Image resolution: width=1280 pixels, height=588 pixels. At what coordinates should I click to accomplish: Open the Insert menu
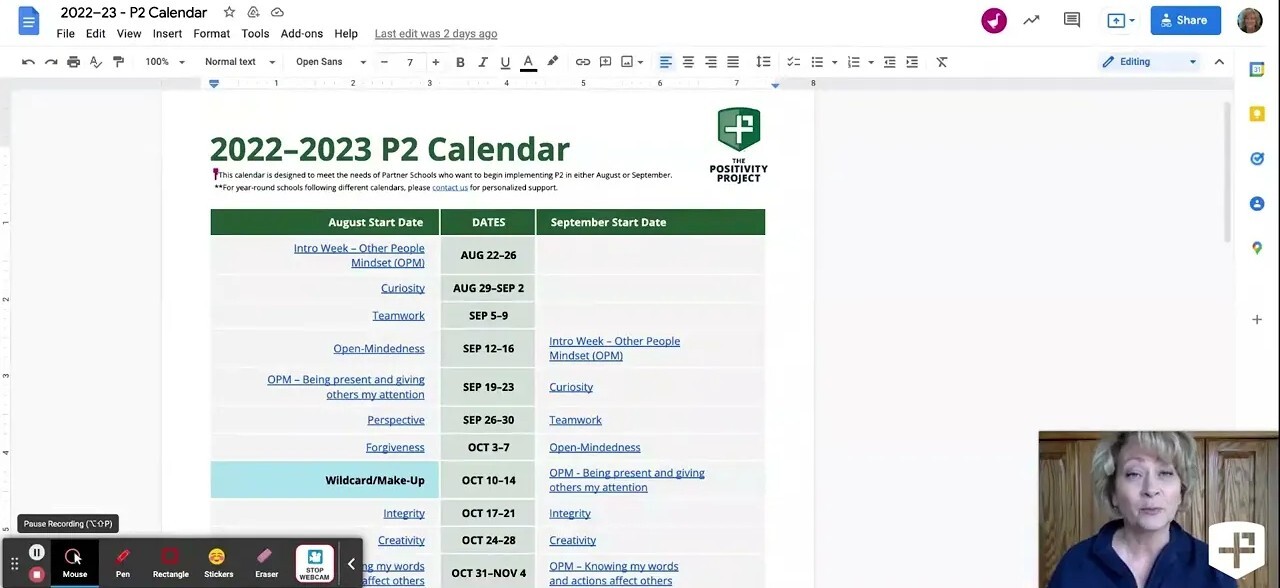coord(167,34)
